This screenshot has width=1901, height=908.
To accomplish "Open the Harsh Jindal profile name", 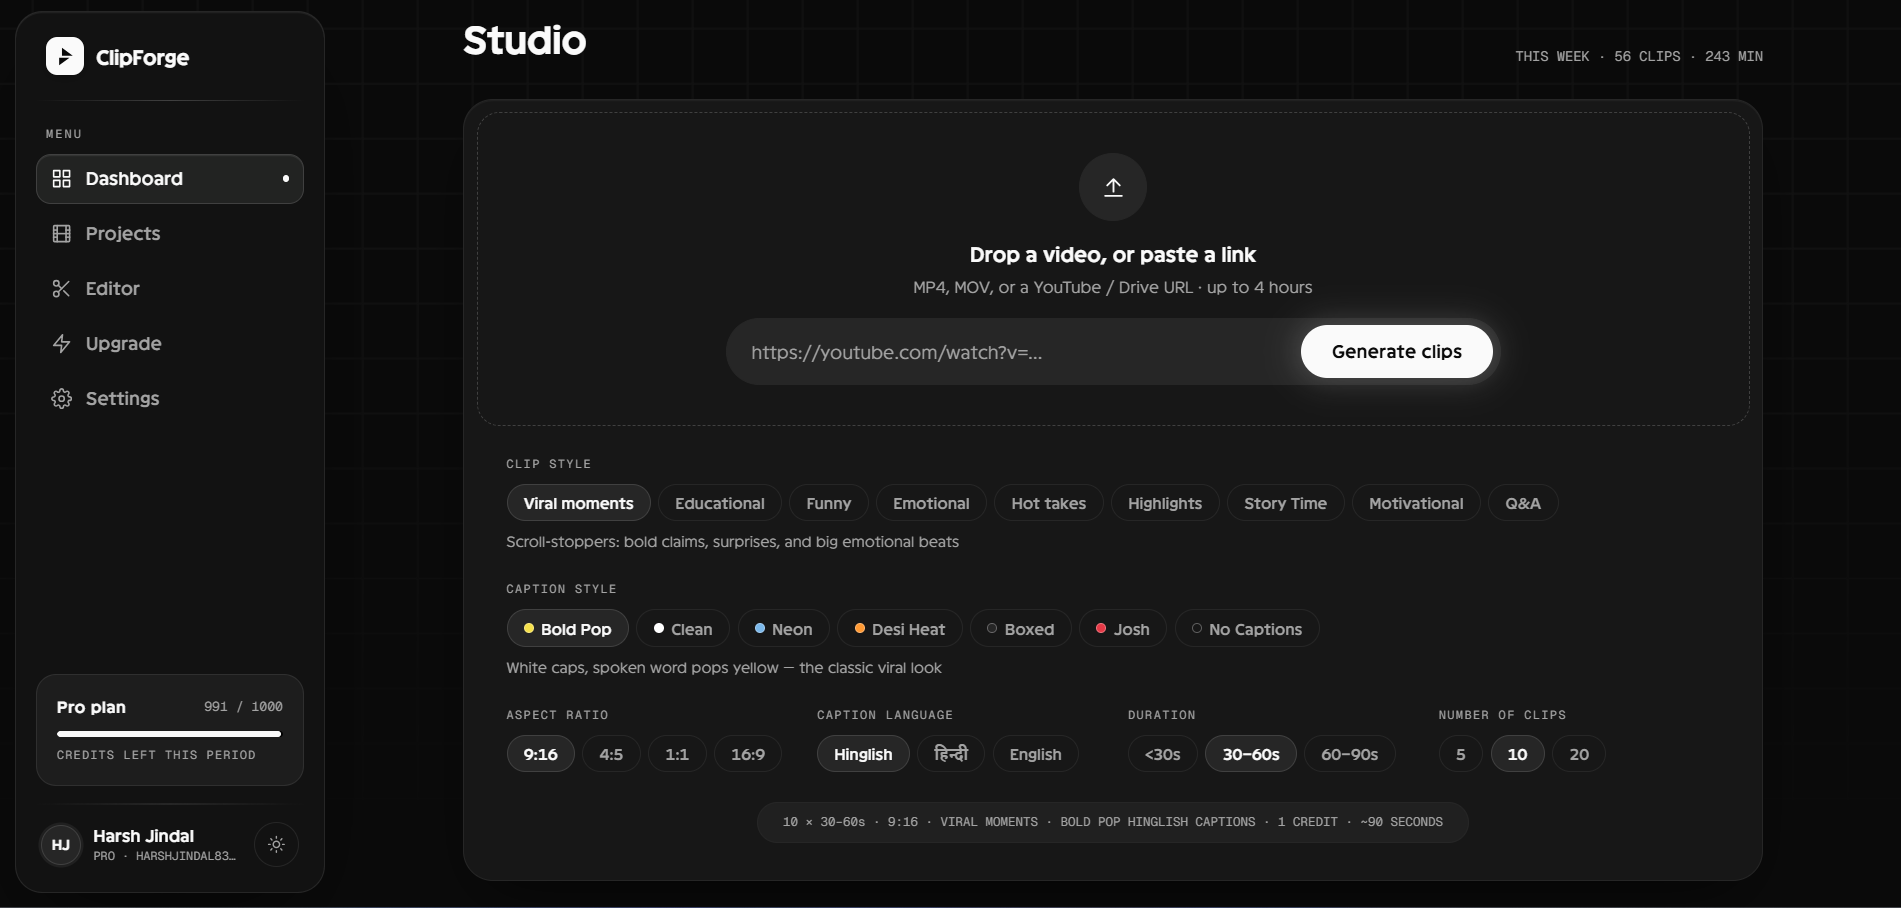I will pyautogui.click(x=144, y=836).
